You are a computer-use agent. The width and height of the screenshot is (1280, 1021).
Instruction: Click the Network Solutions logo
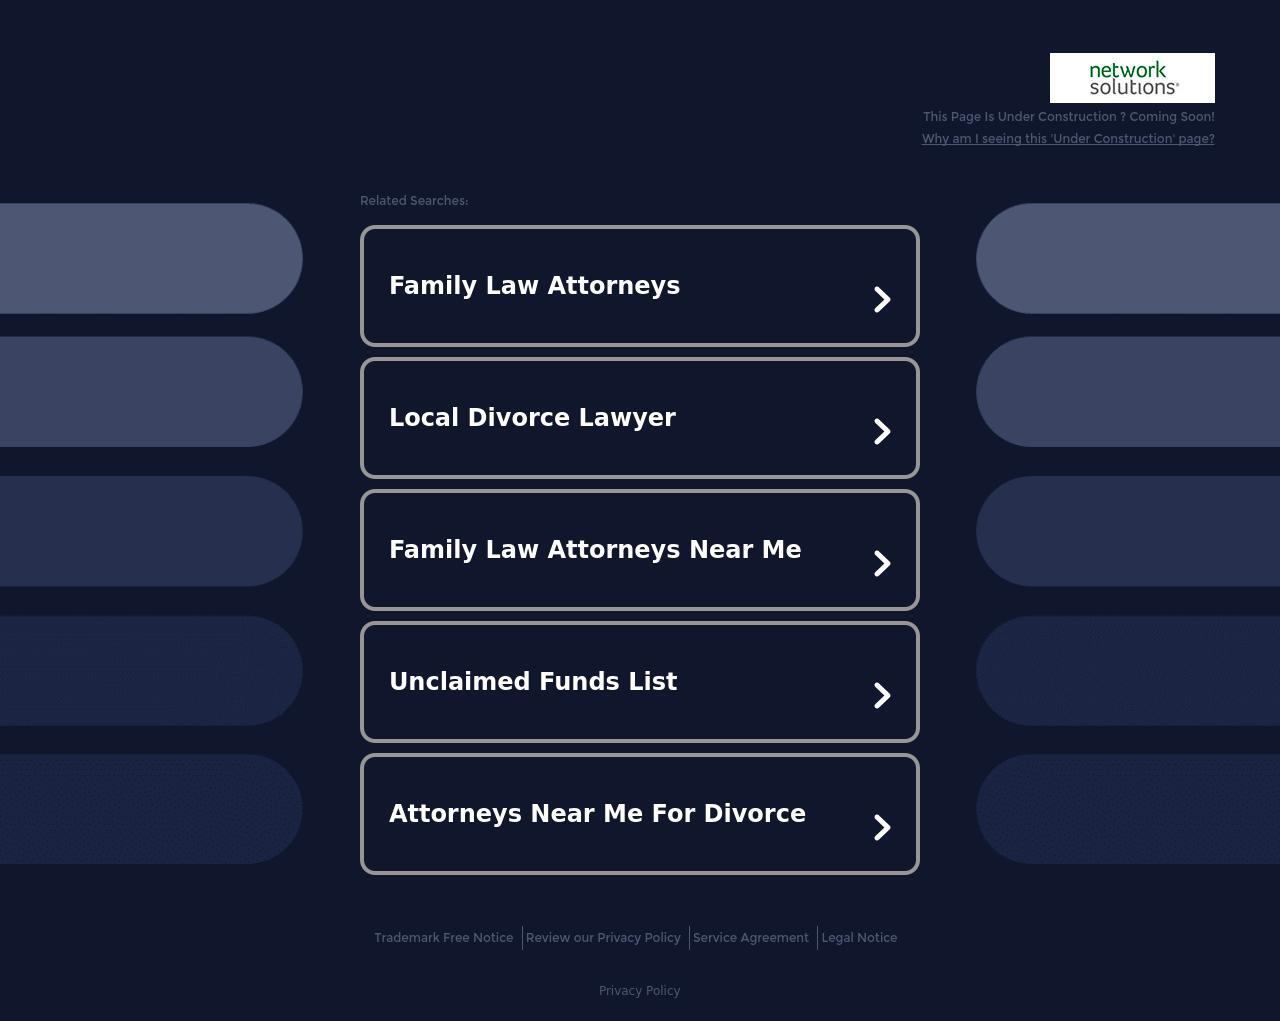click(x=1132, y=78)
